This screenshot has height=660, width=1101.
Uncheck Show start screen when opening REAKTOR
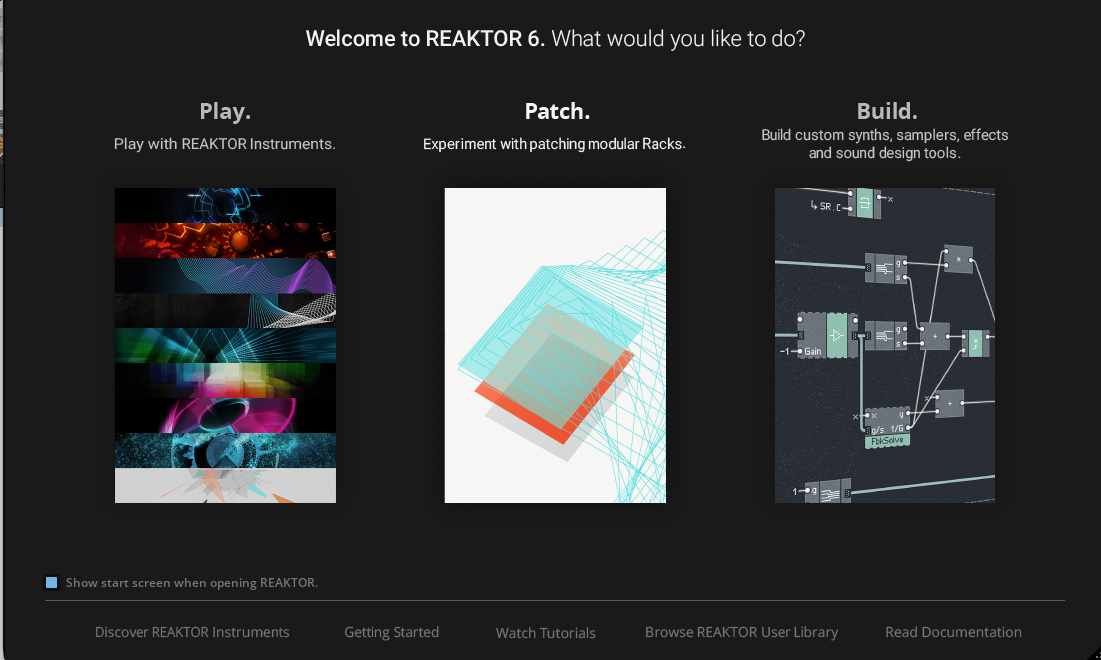[x=51, y=582]
